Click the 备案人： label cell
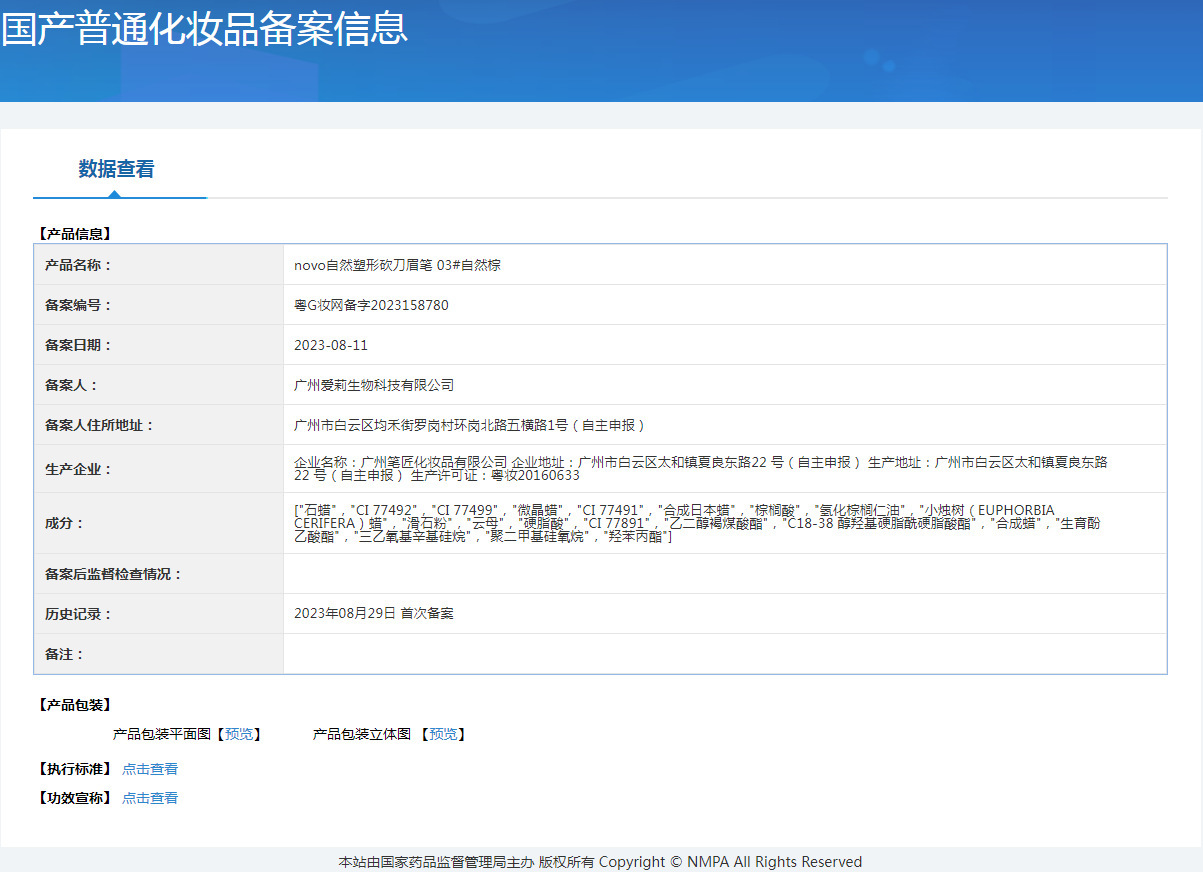Image resolution: width=1203 pixels, height=872 pixels. click(x=159, y=385)
